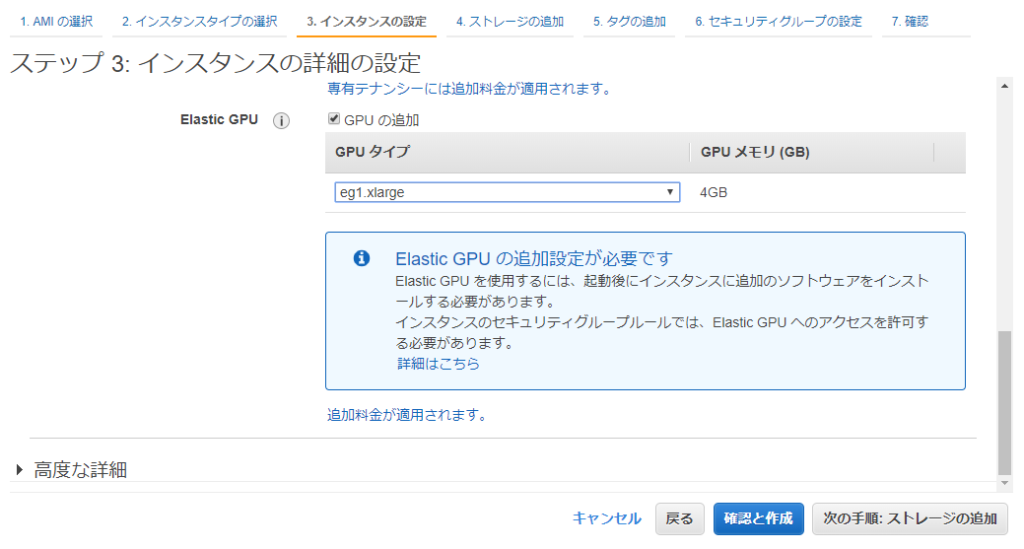Go to 1. AMI の選択 tab
Viewport: 1024px width, 549px height.
[x=56, y=22]
